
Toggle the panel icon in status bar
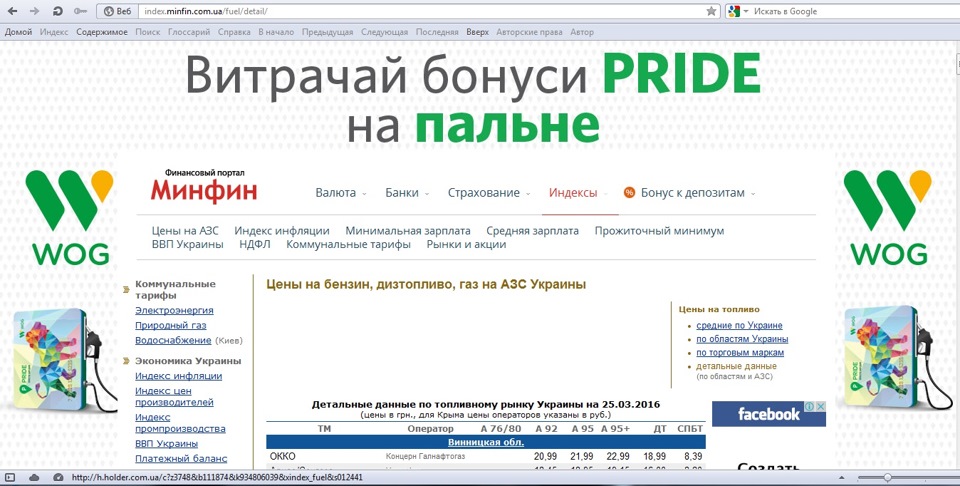(x=10, y=477)
